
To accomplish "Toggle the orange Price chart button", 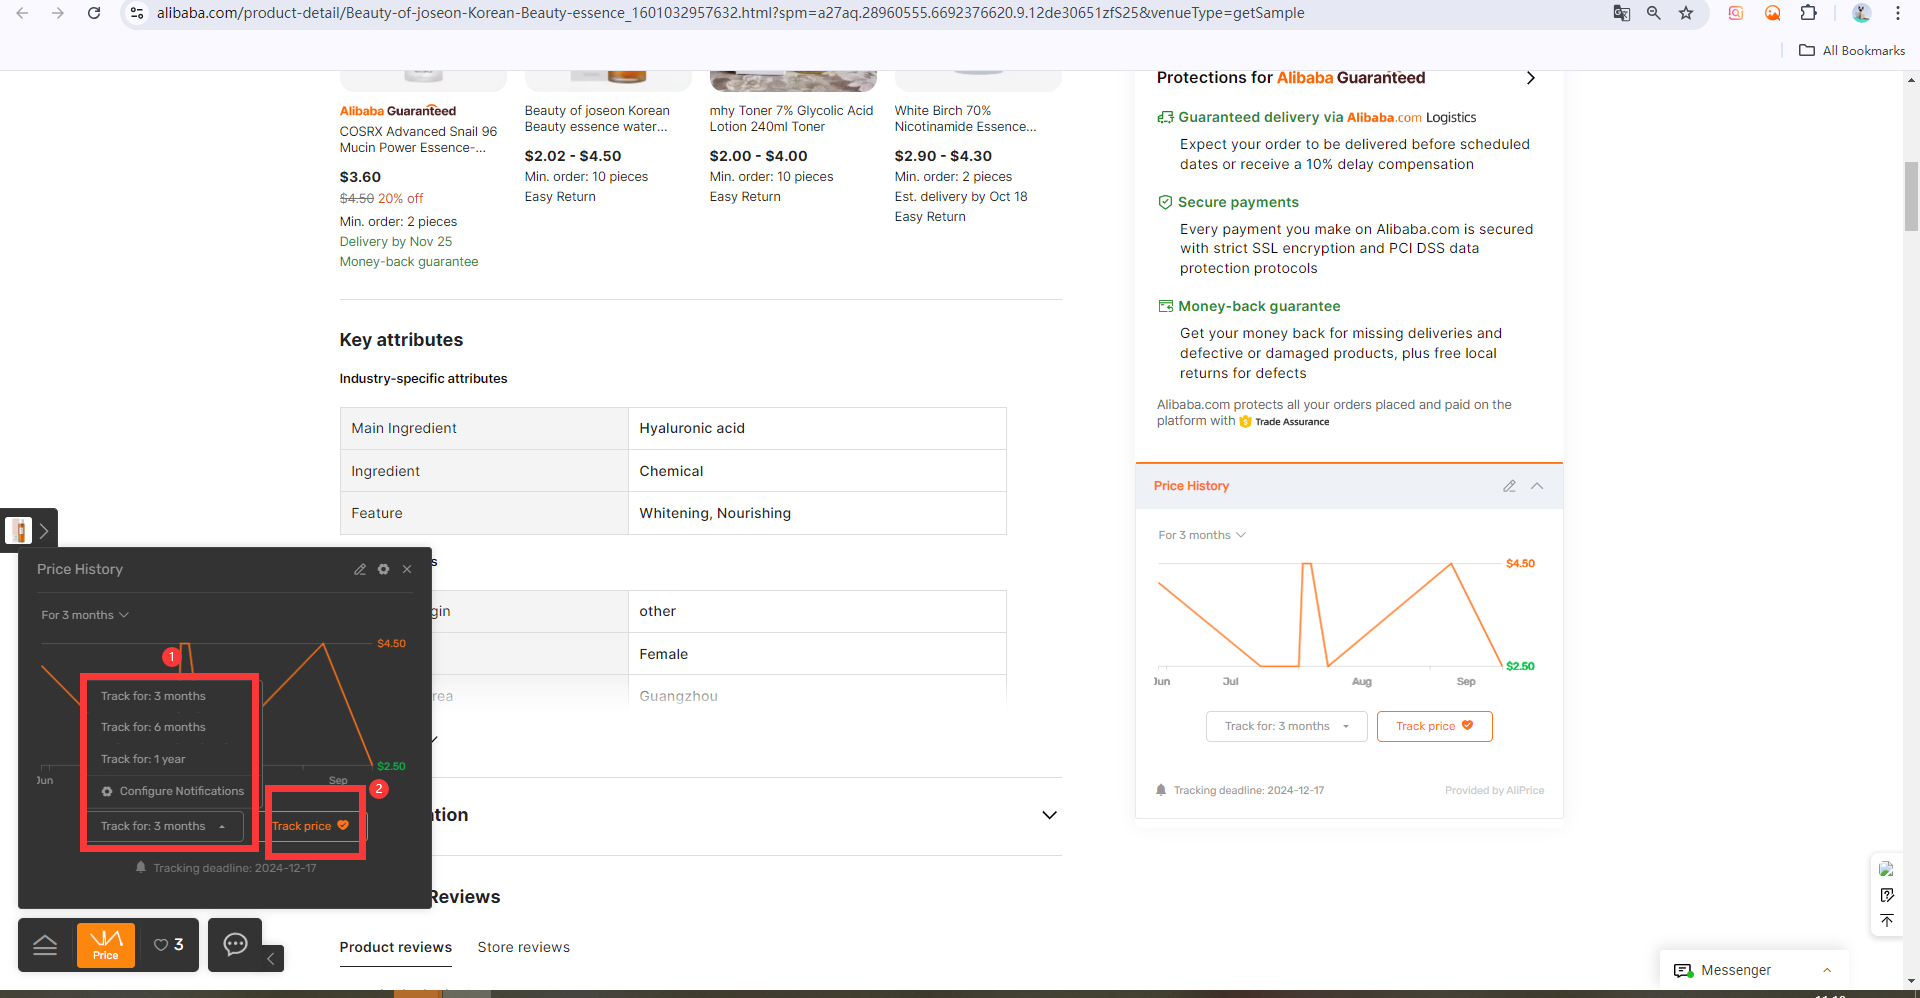I will [x=106, y=945].
